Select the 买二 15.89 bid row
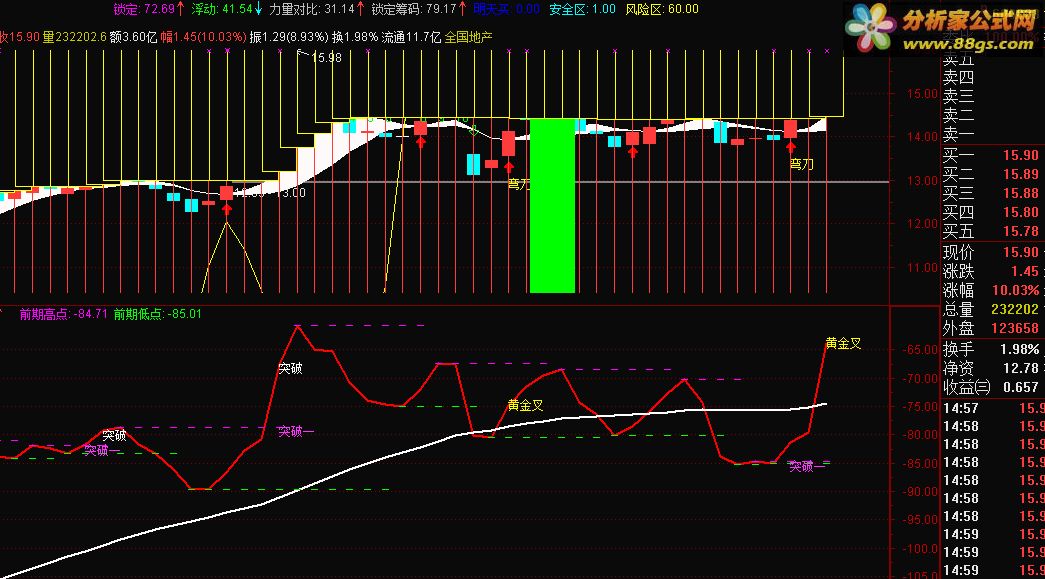 click(992, 175)
